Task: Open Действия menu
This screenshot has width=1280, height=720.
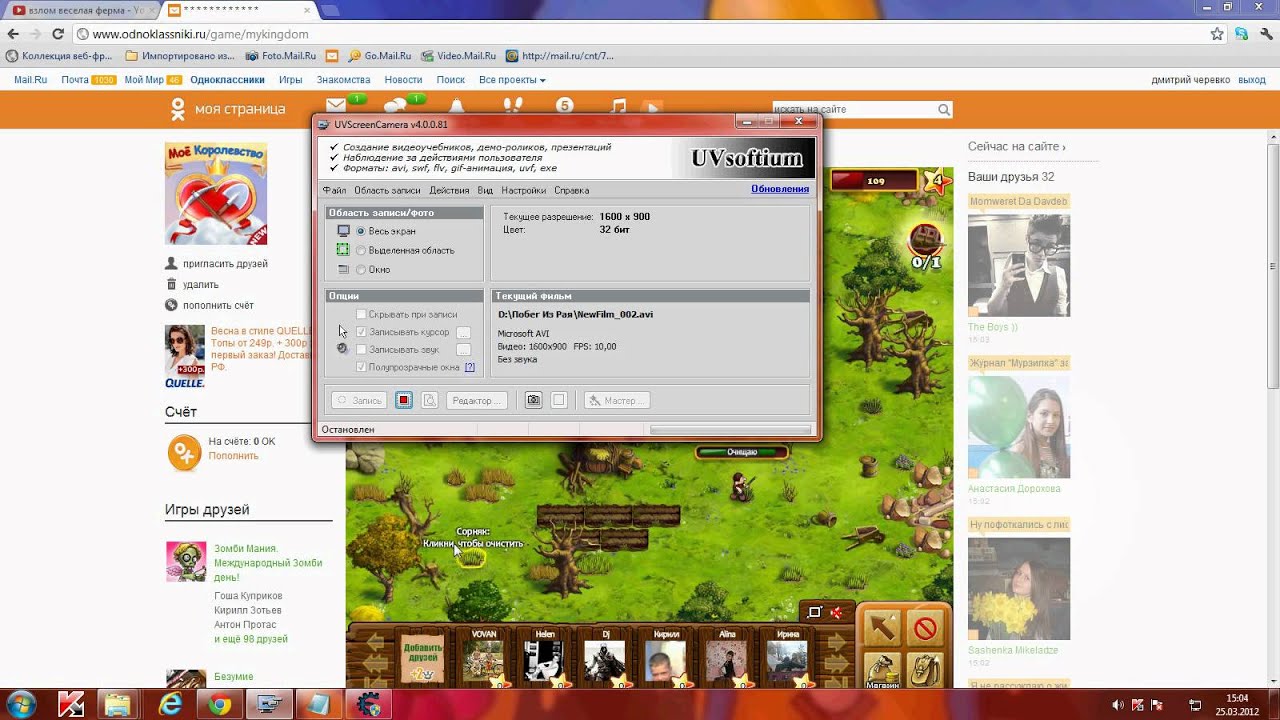Action: [x=449, y=190]
